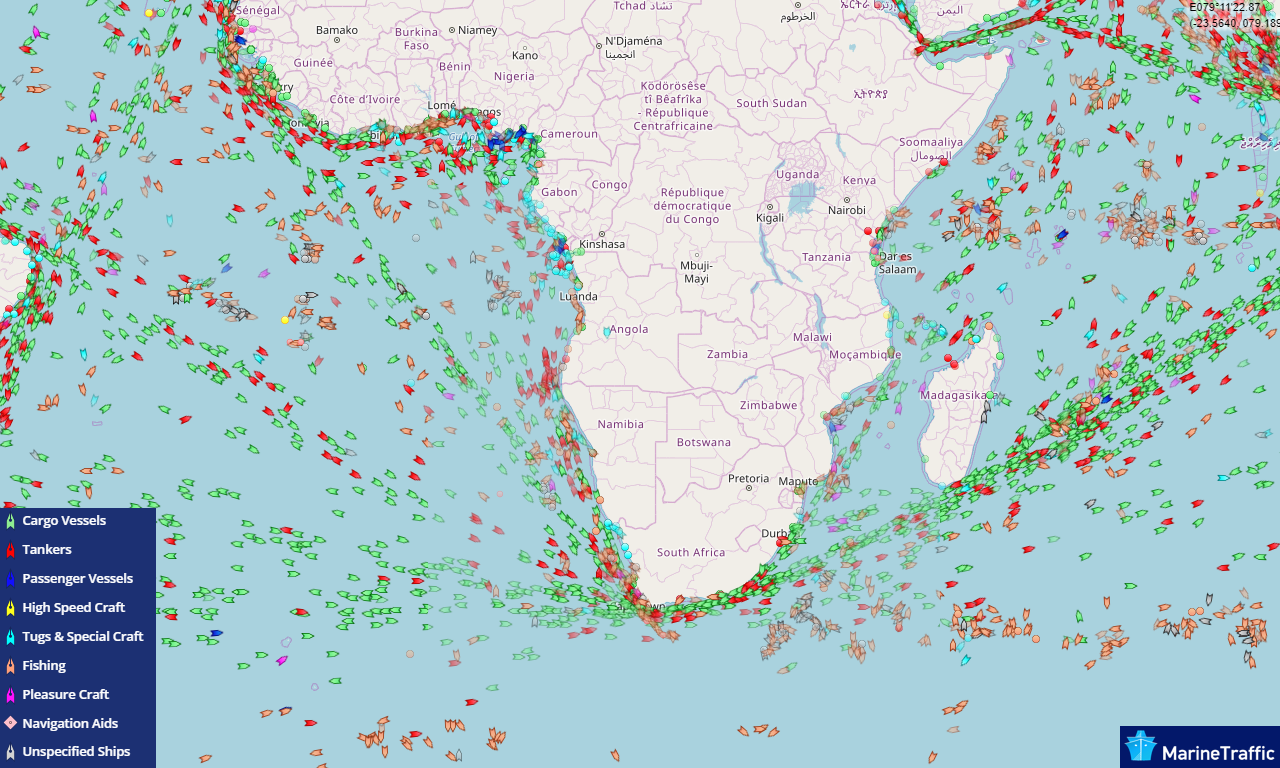Open the MarineTraffic ship logo
The image size is (1280, 768).
1140,747
